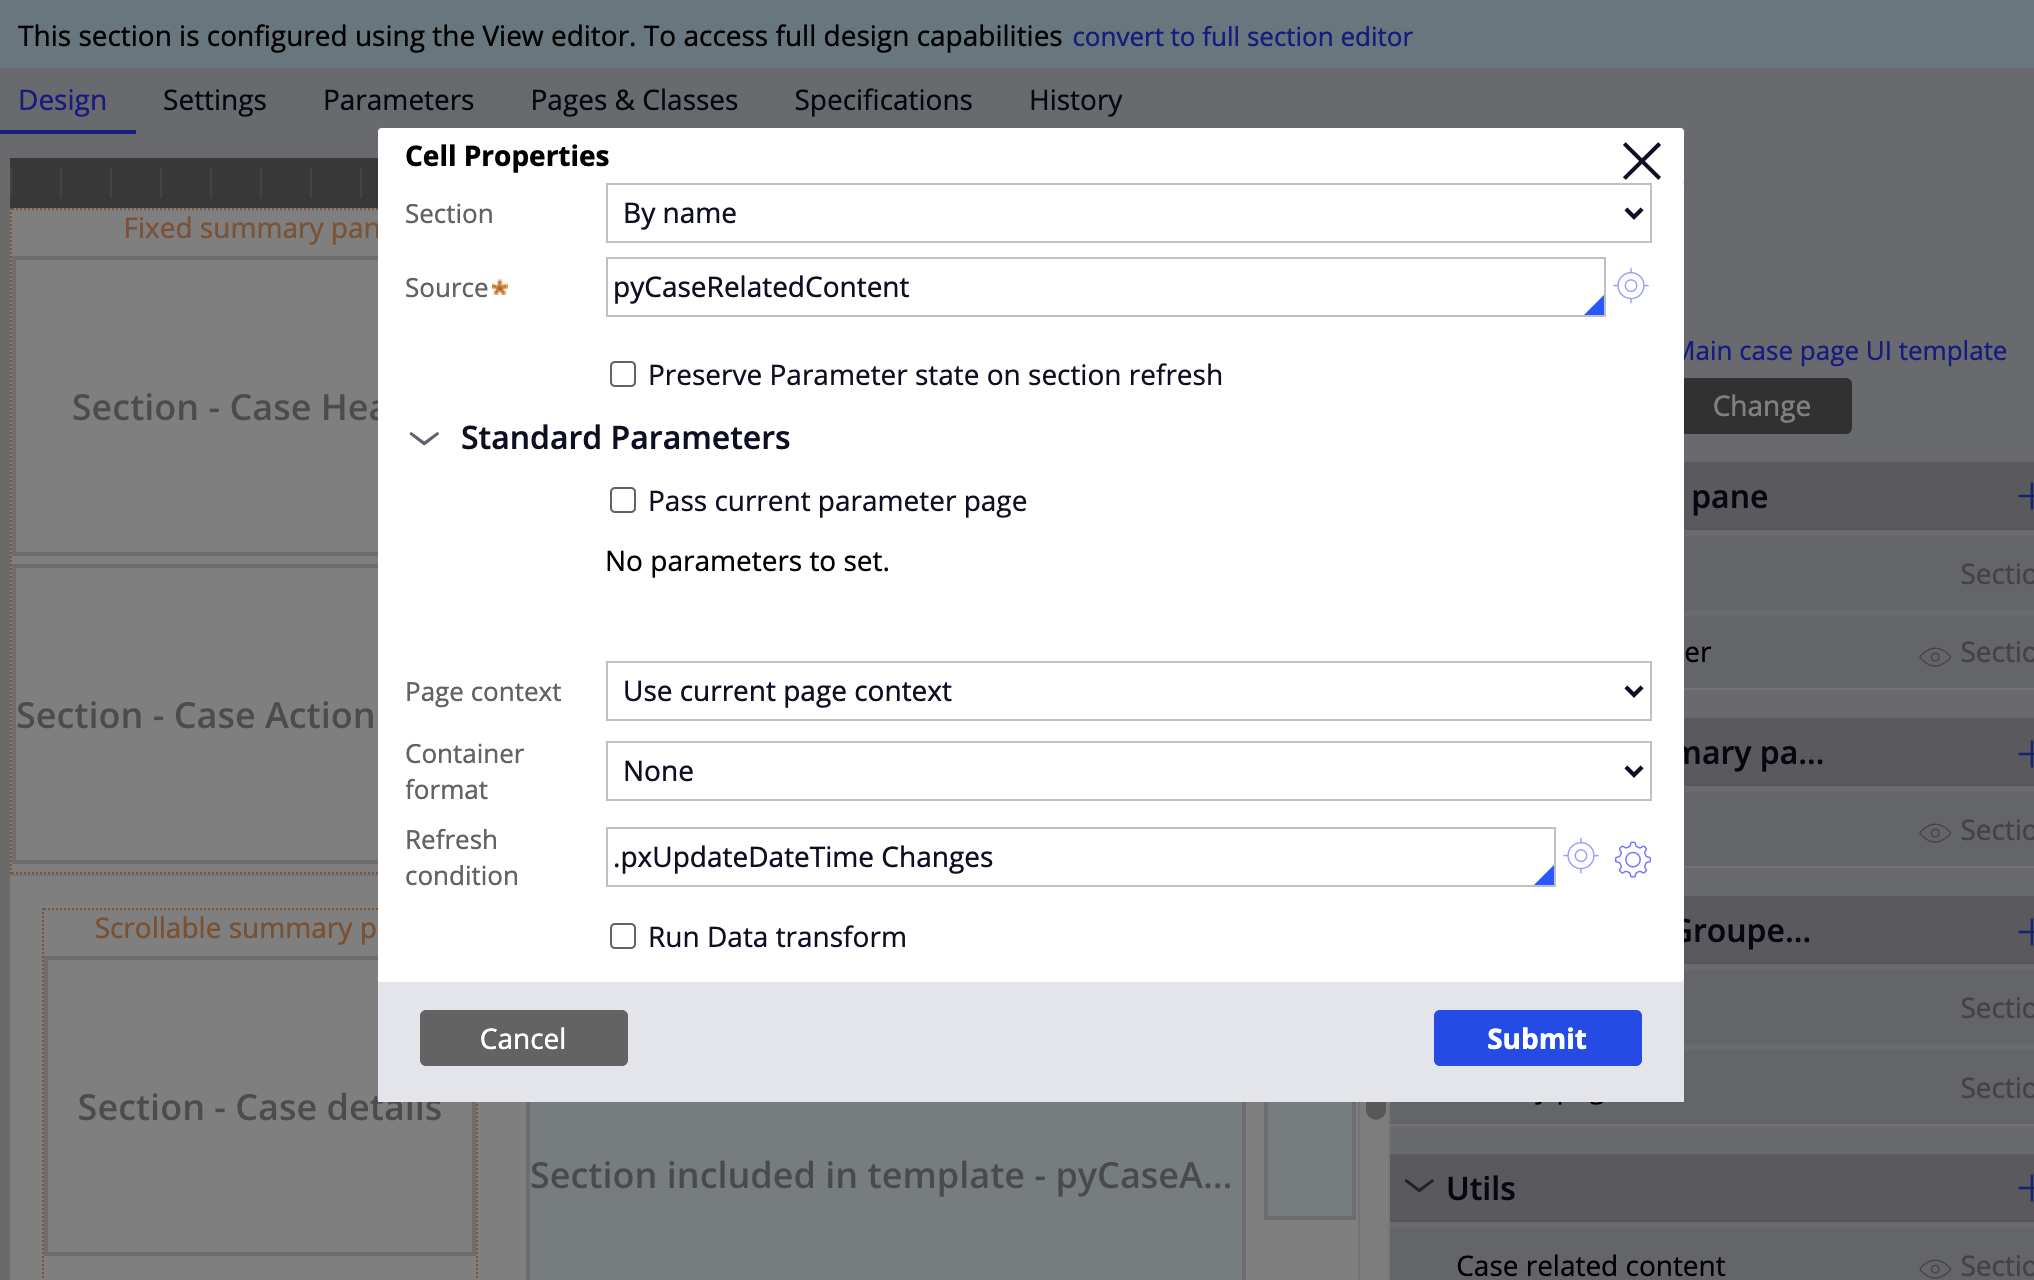The image size is (2034, 1280).
Task: Click eye icon on Case related content row
Action: click(1935, 1268)
